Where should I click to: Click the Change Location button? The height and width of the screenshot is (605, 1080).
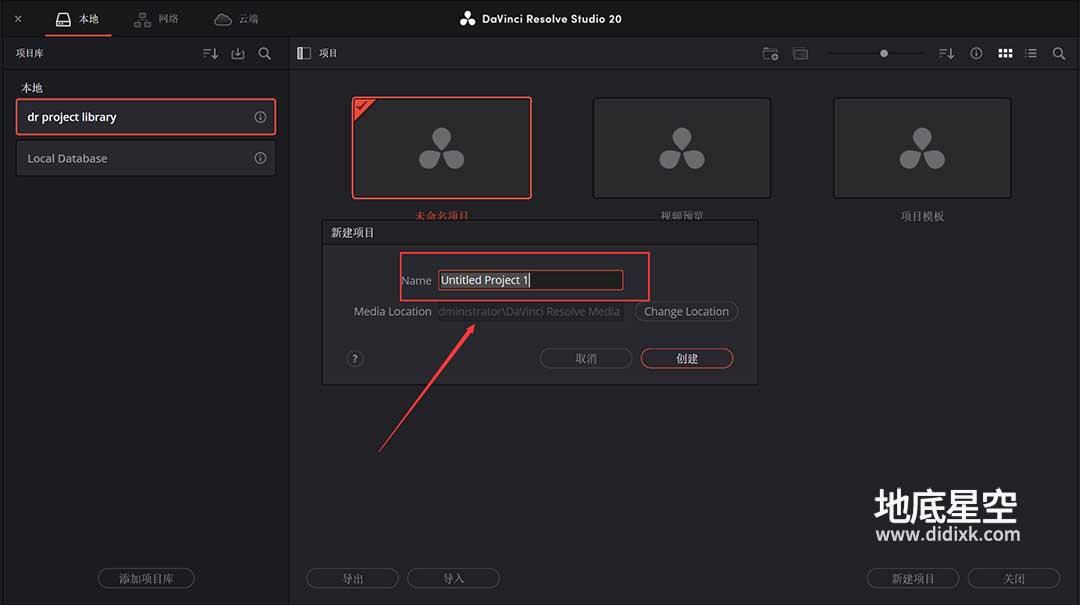tap(686, 311)
